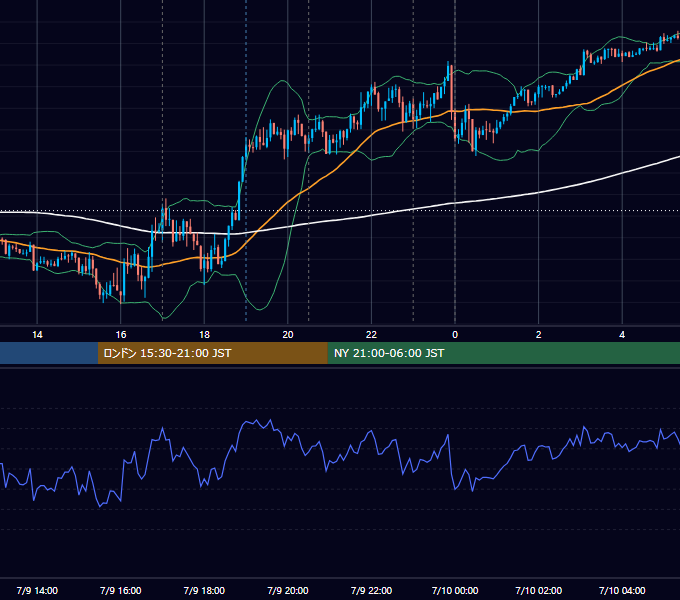680x600 pixels.
Task: Select the 14 hour axis label
Action: click(37, 335)
